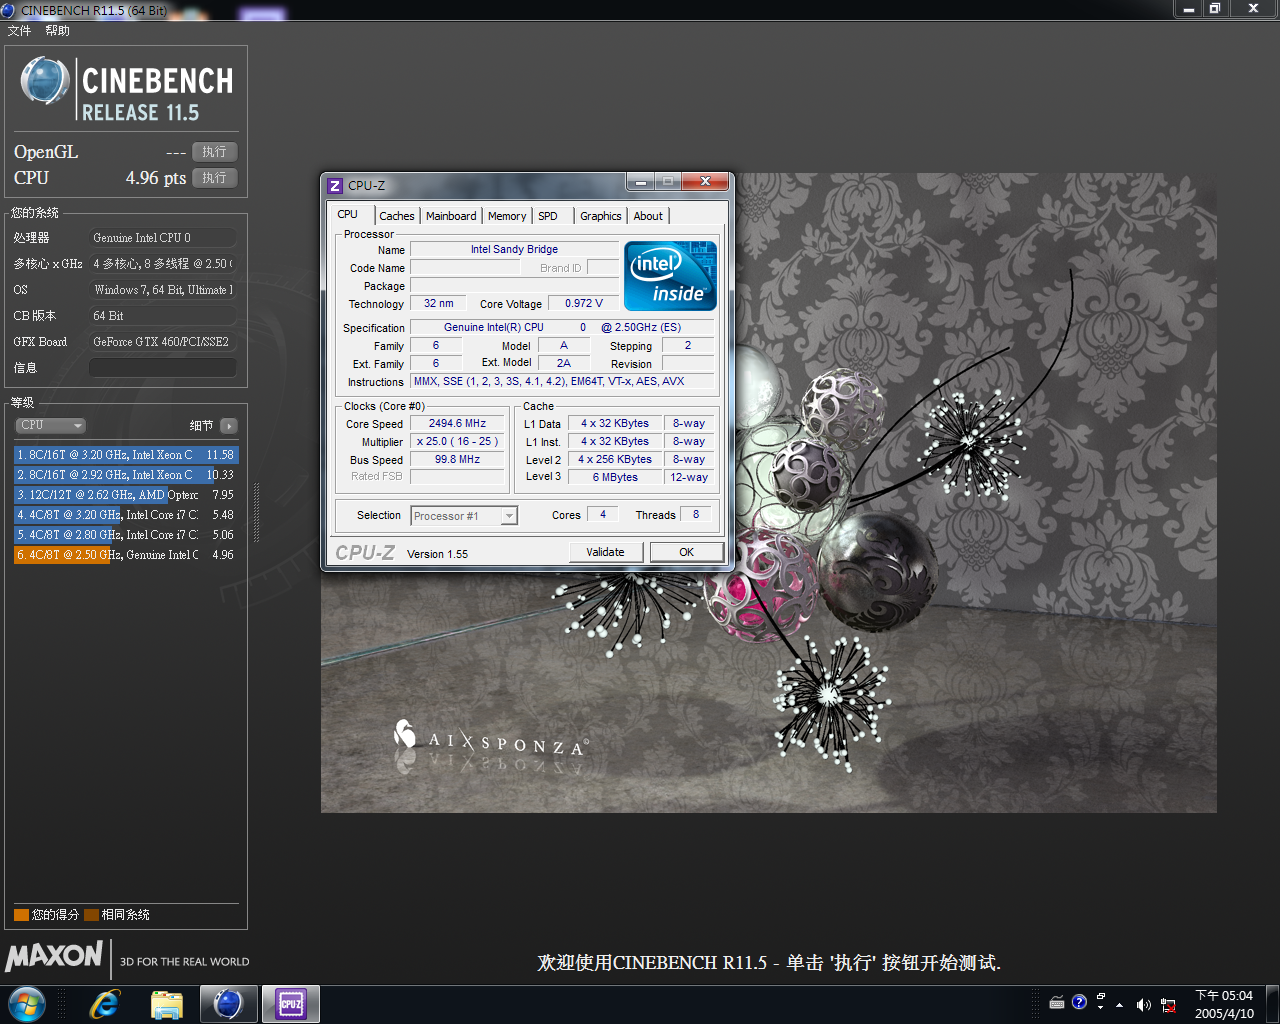Switch to CPU-Z taskbar icon

[291, 1004]
